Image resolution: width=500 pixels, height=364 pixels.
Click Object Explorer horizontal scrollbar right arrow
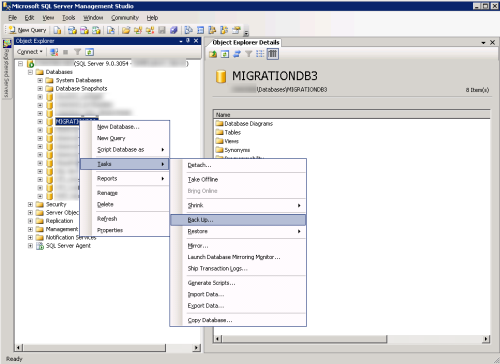point(197,348)
